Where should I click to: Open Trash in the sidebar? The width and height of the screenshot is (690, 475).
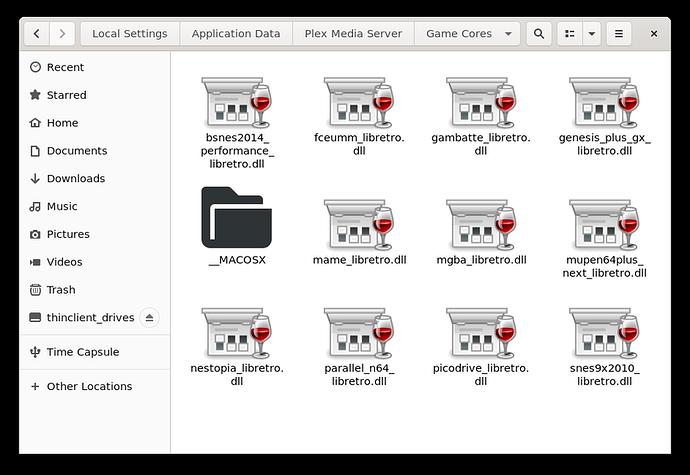point(95,290)
